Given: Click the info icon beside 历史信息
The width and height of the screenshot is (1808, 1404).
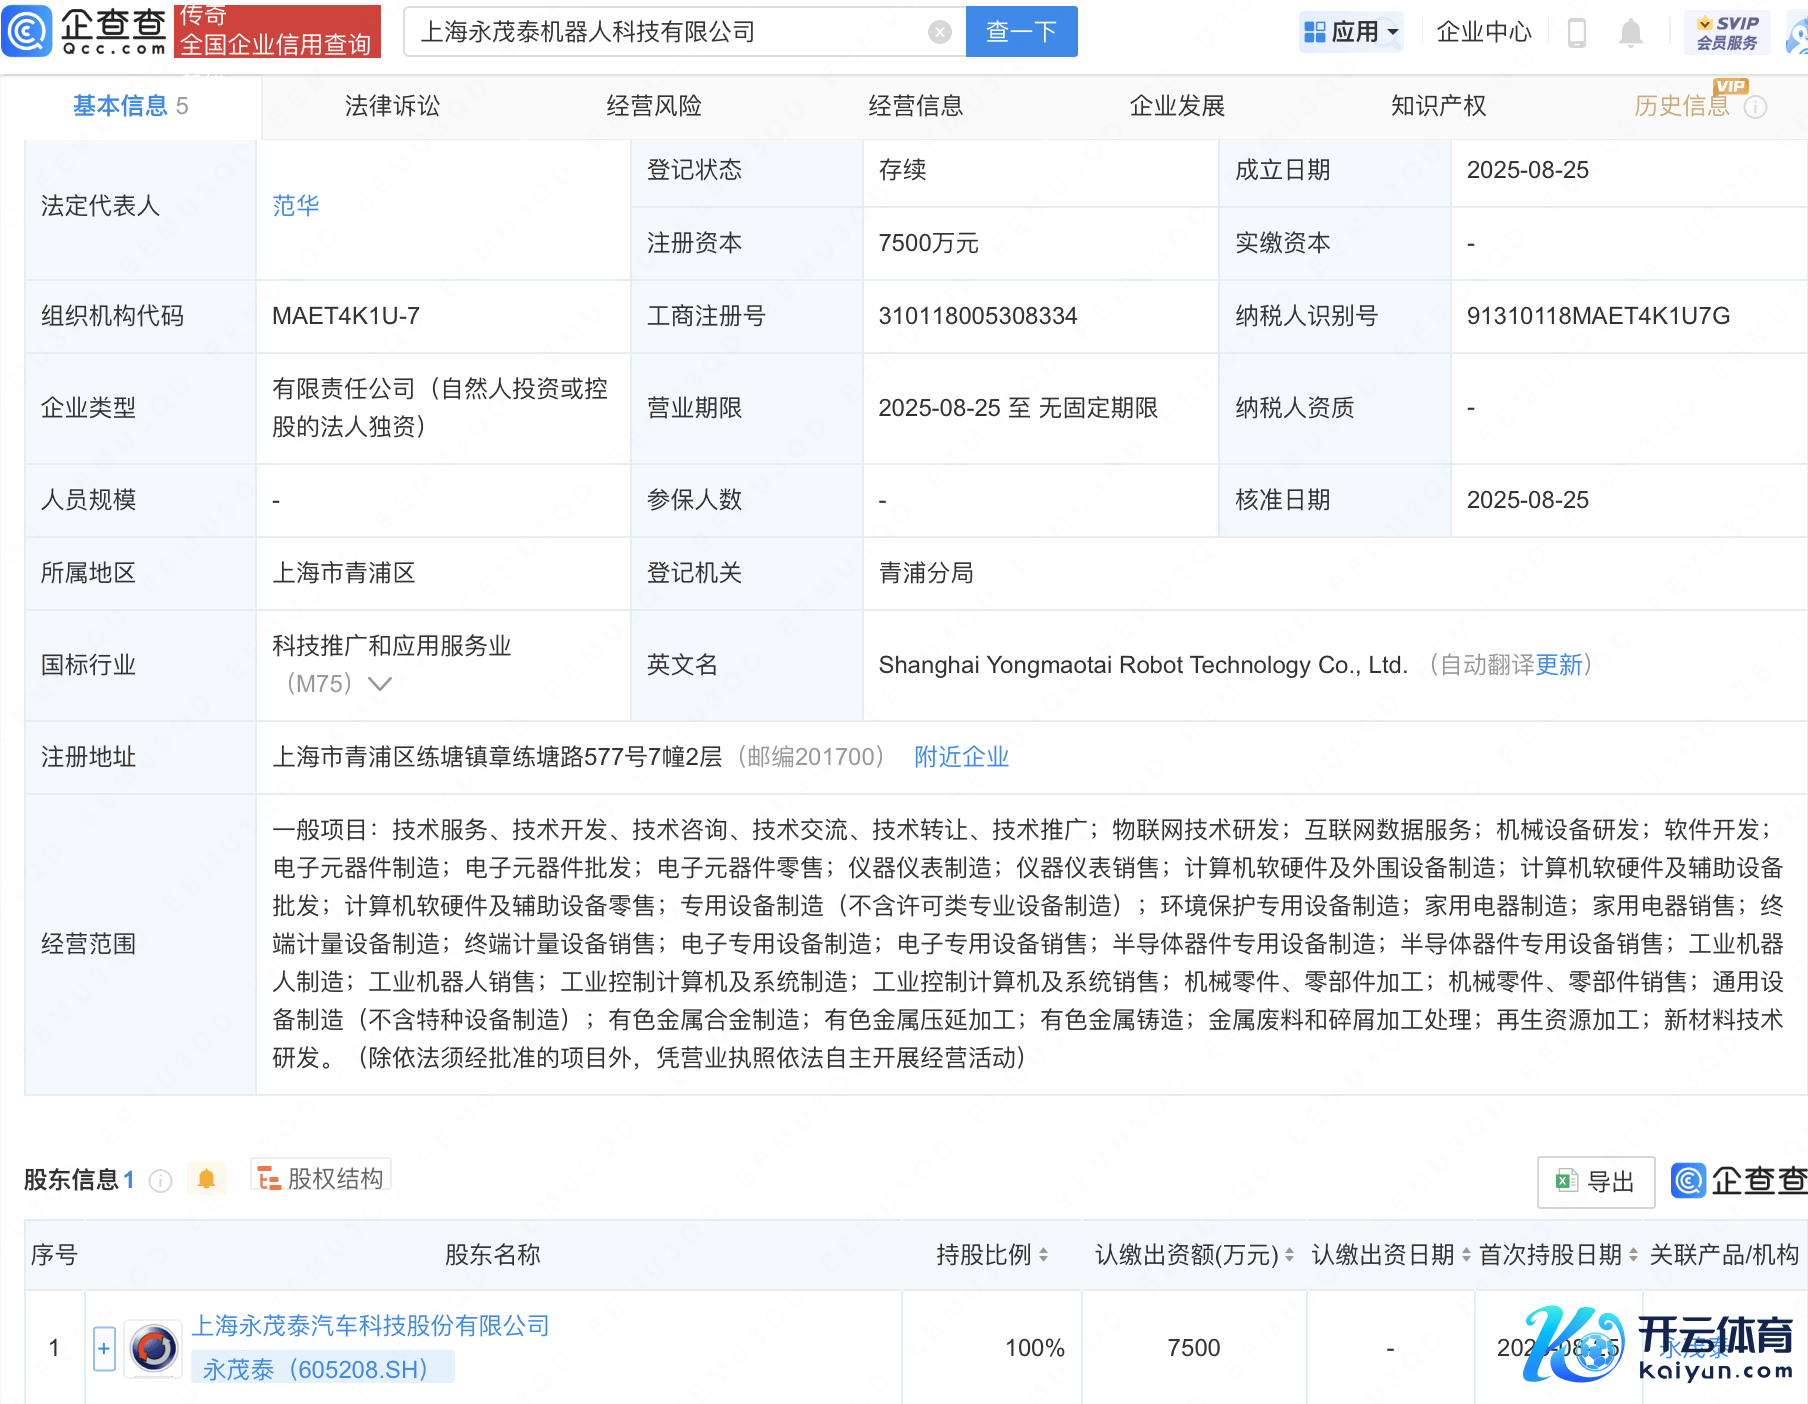Looking at the screenshot, I should pyautogui.click(x=1755, y=107).
